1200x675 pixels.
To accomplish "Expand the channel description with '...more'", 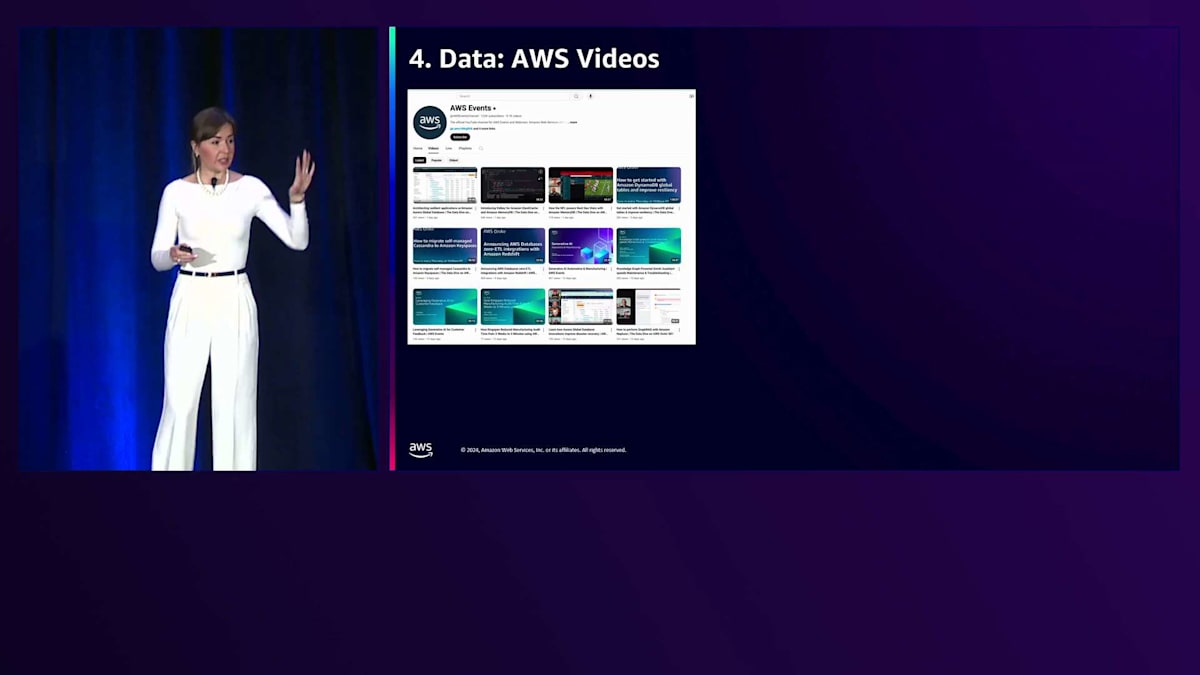I will 573,122.
